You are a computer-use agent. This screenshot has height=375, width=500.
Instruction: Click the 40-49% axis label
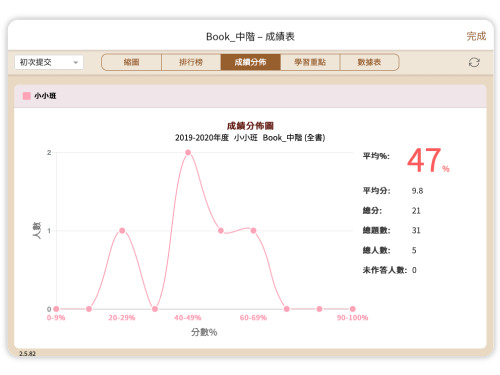click(x=188, y=318)
